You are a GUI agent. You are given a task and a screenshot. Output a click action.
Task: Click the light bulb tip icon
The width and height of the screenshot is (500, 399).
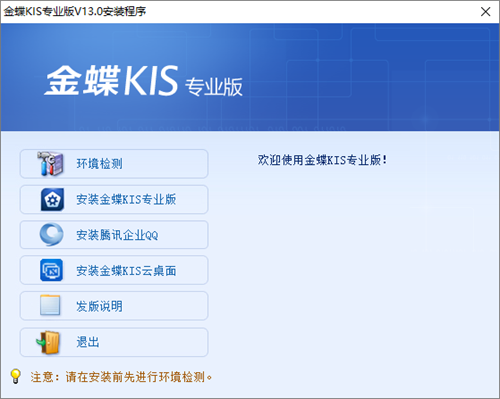(x=16, y=376)
